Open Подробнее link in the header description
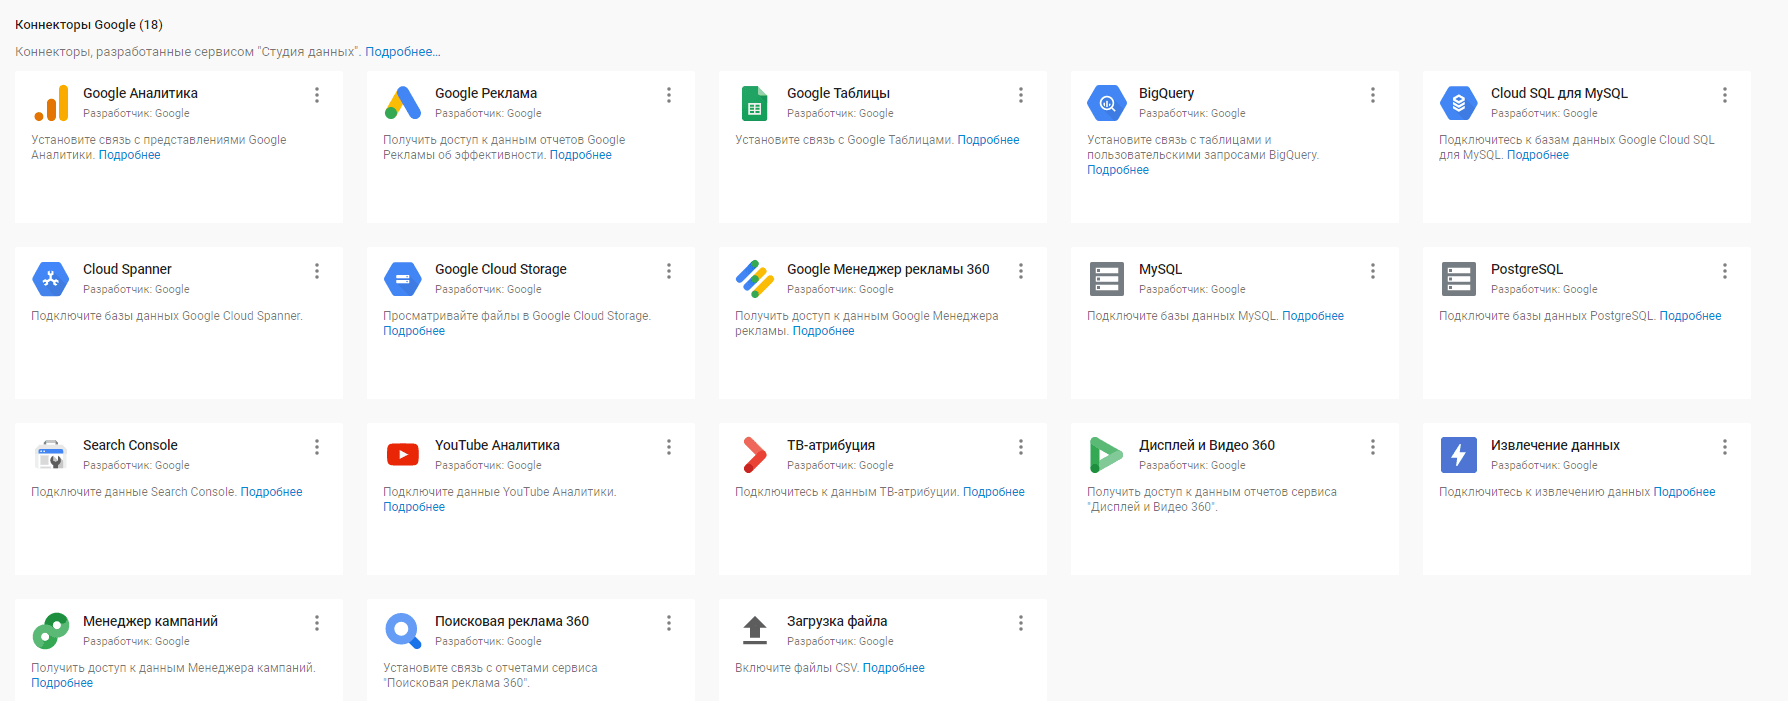This screenshot has height=701, width=1788. tap(402, 52)
